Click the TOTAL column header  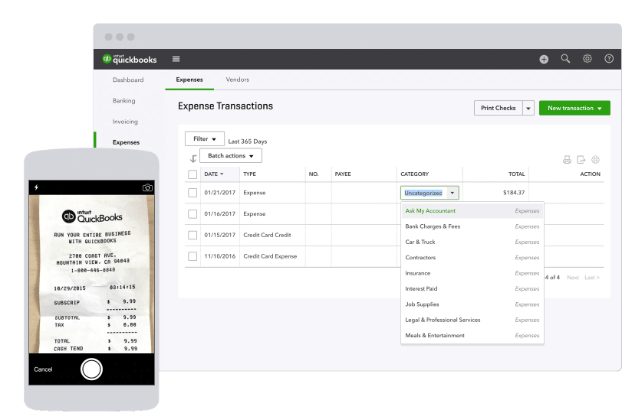(x=516, y=174)
